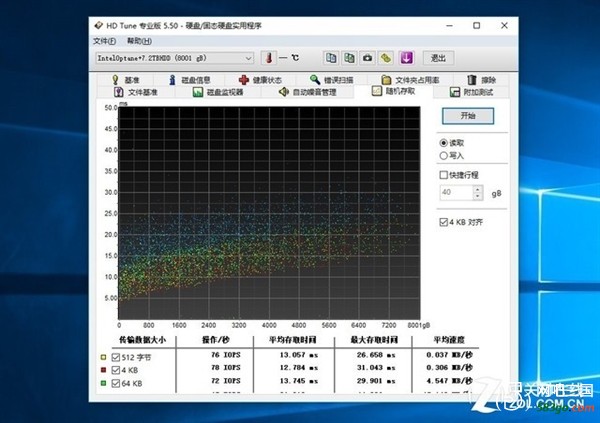Enable the 快捷行程 short stroke checkbox
Viewport: 600px width, 423px height.
[443, 175]
